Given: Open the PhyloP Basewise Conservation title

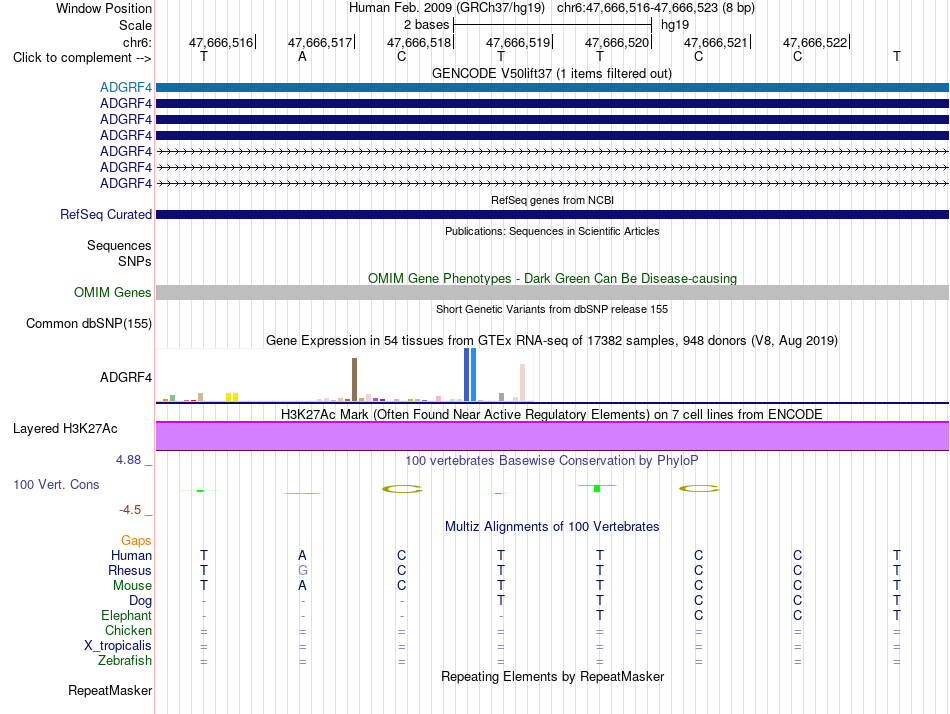Looking at the screenshot, I should click(552, 461).
